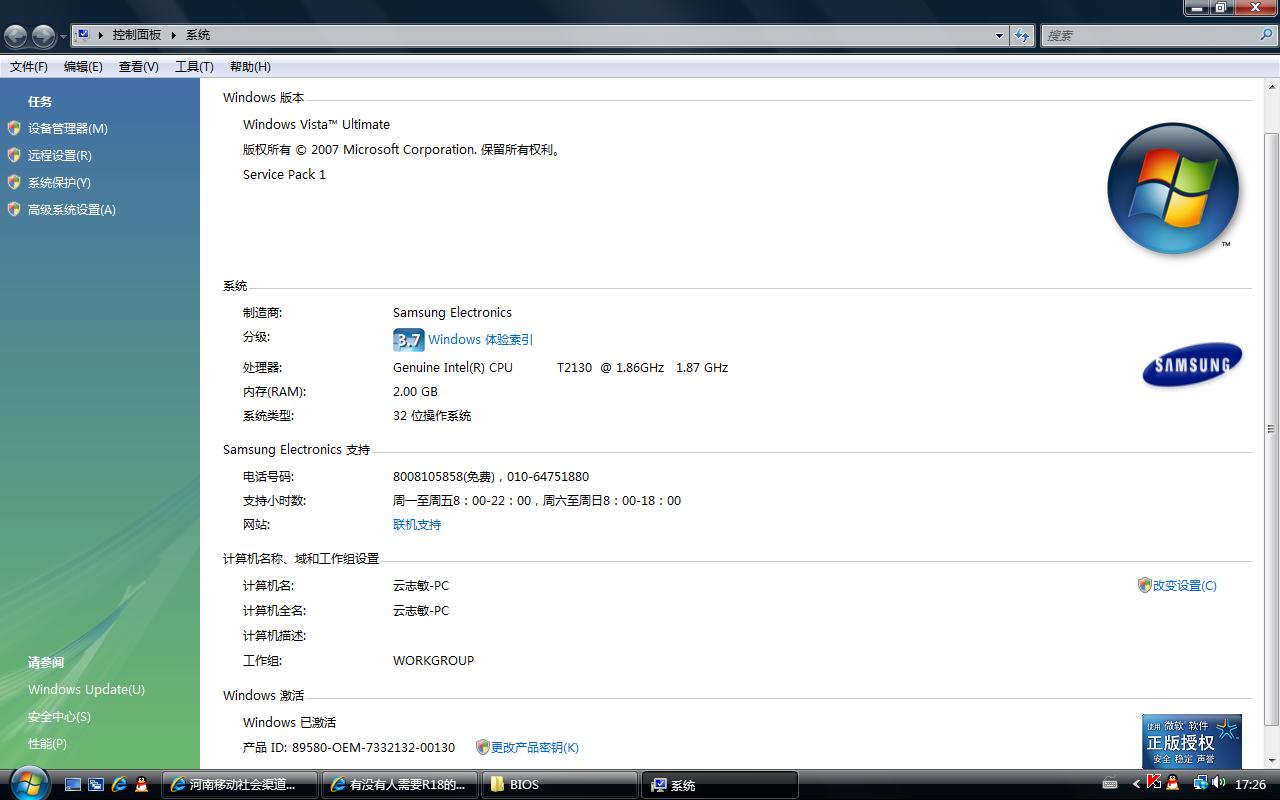Click the shield icon beside 设备管理器

pyautogui.click(x=14, y=128)
